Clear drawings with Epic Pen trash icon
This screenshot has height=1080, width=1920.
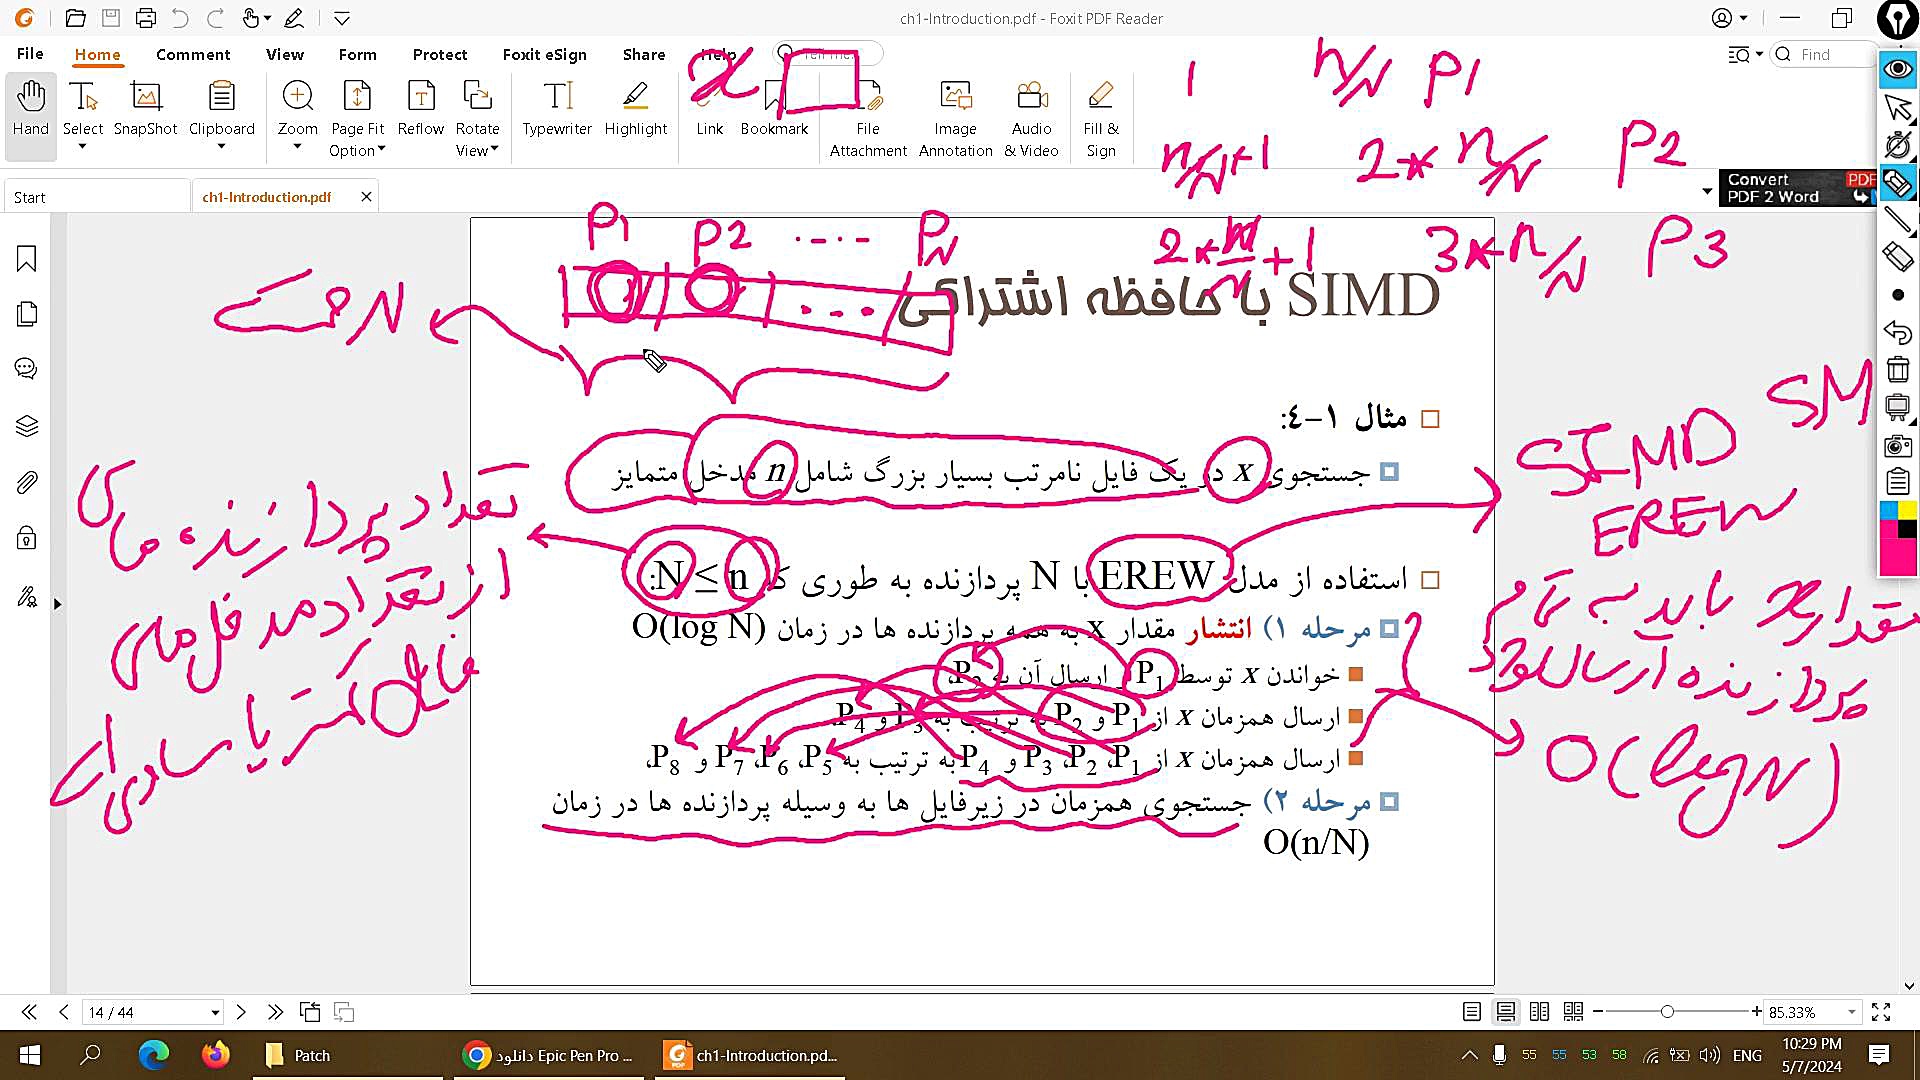pos(1898,370)
